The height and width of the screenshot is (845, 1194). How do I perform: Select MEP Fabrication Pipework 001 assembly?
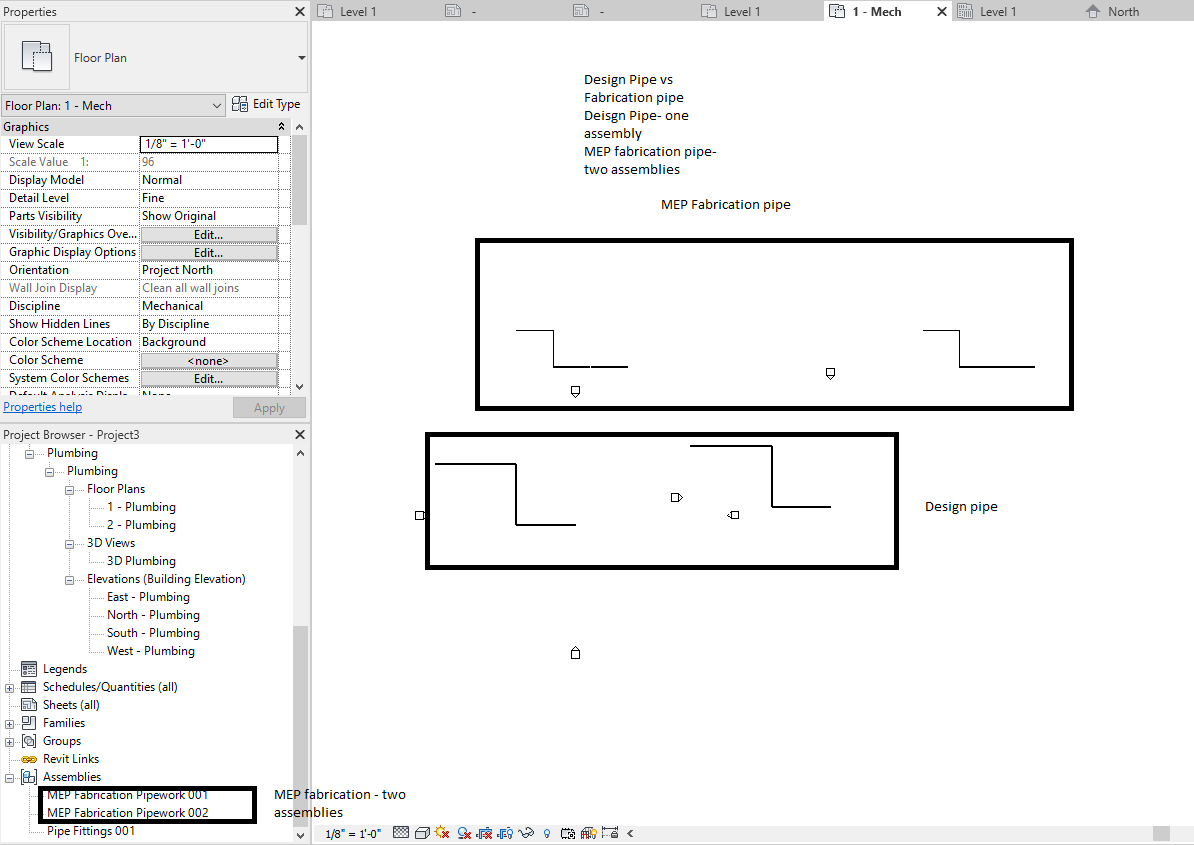coord(128,794)
